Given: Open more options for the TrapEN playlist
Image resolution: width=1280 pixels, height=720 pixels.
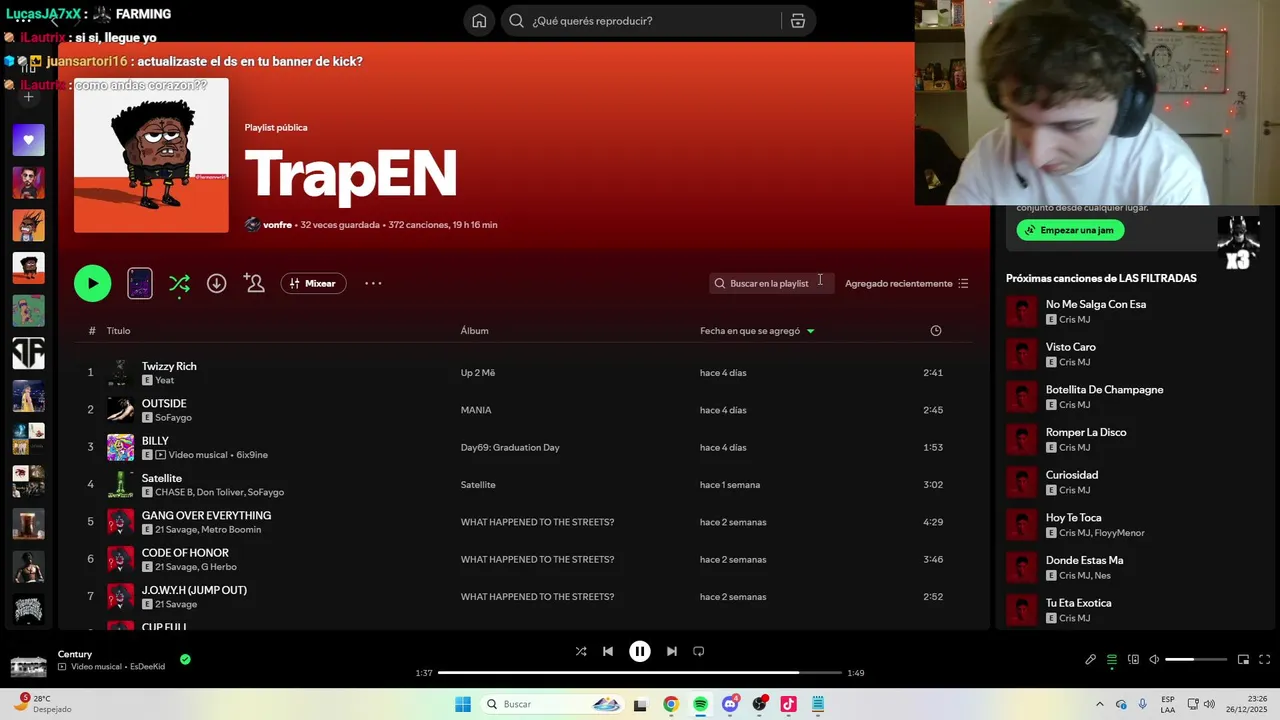Looking at the screenshot, I should (x=373, y=283).
